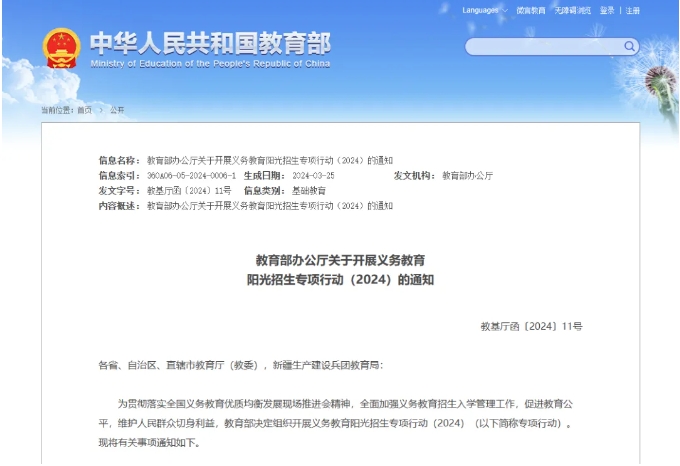Open the Languages dropdown

click(484, 10)
